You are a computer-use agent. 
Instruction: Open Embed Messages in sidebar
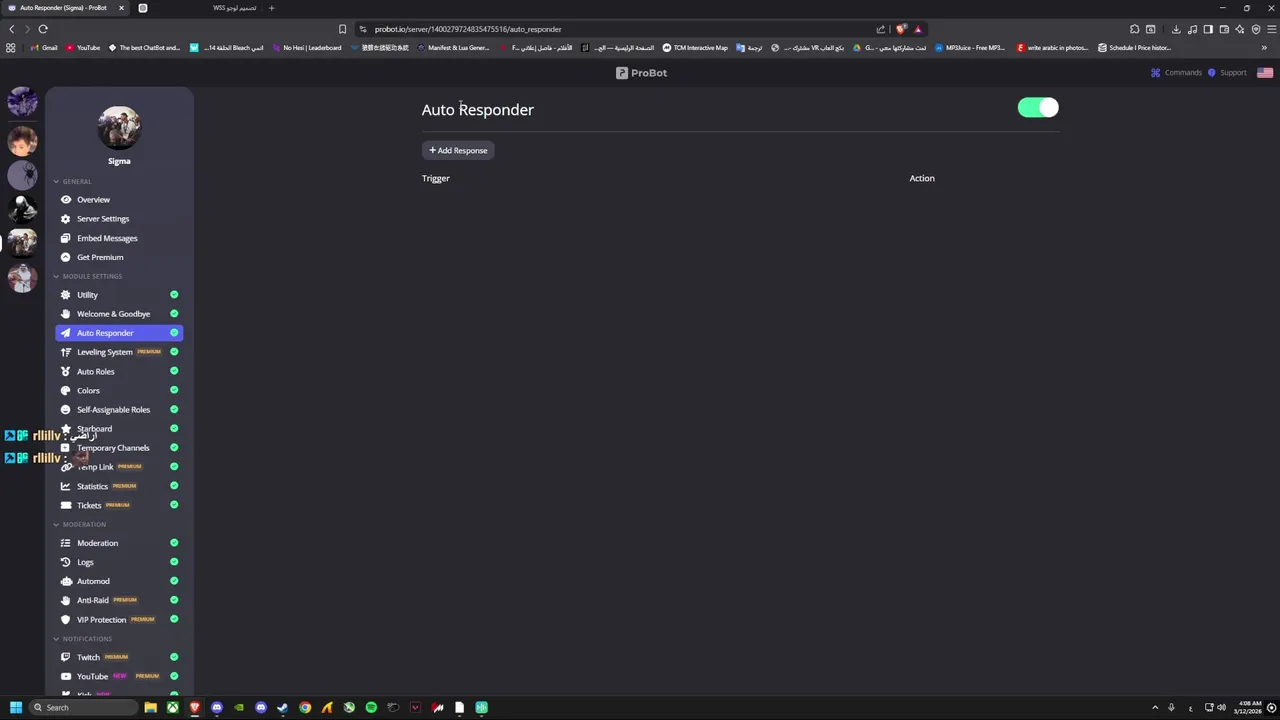(107, 238)
